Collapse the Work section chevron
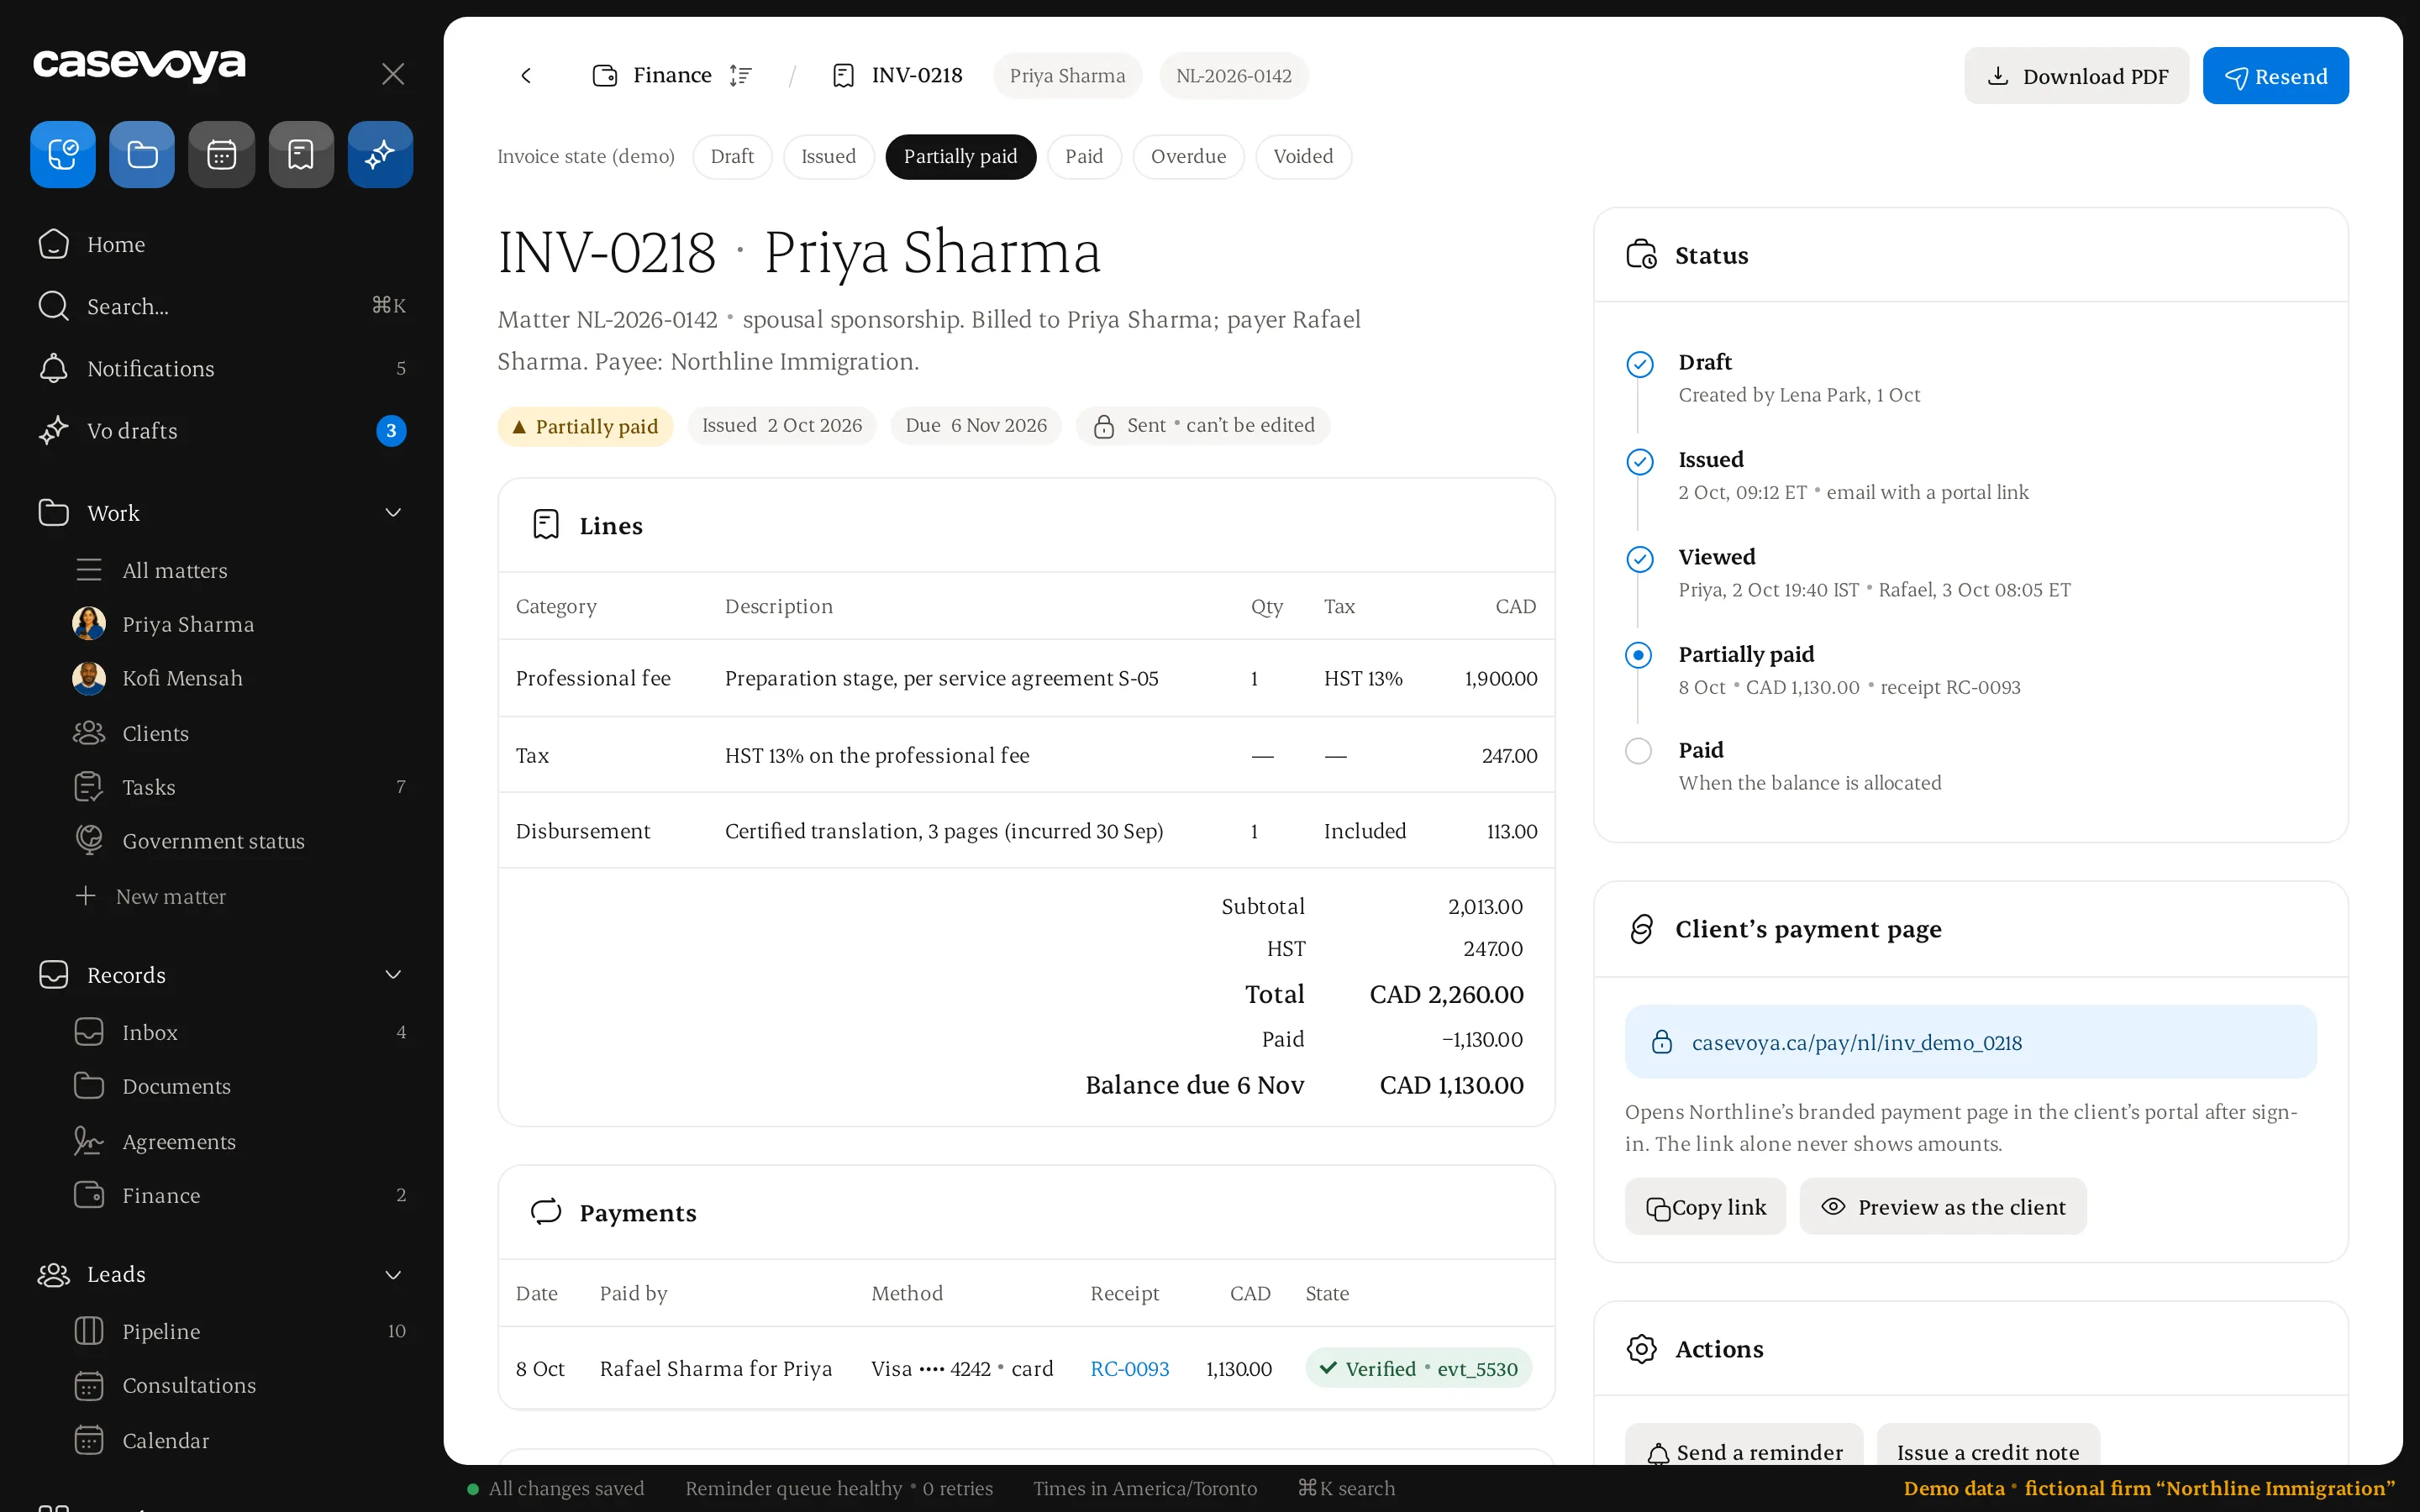Image resolution: width=2420 pixels, height=1512 pixels. 393,513
